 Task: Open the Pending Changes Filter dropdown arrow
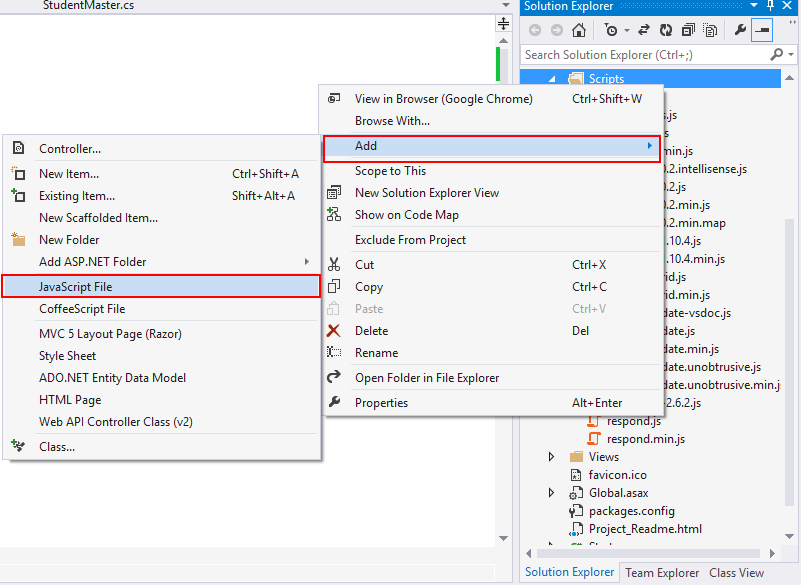tap(627, 30)
